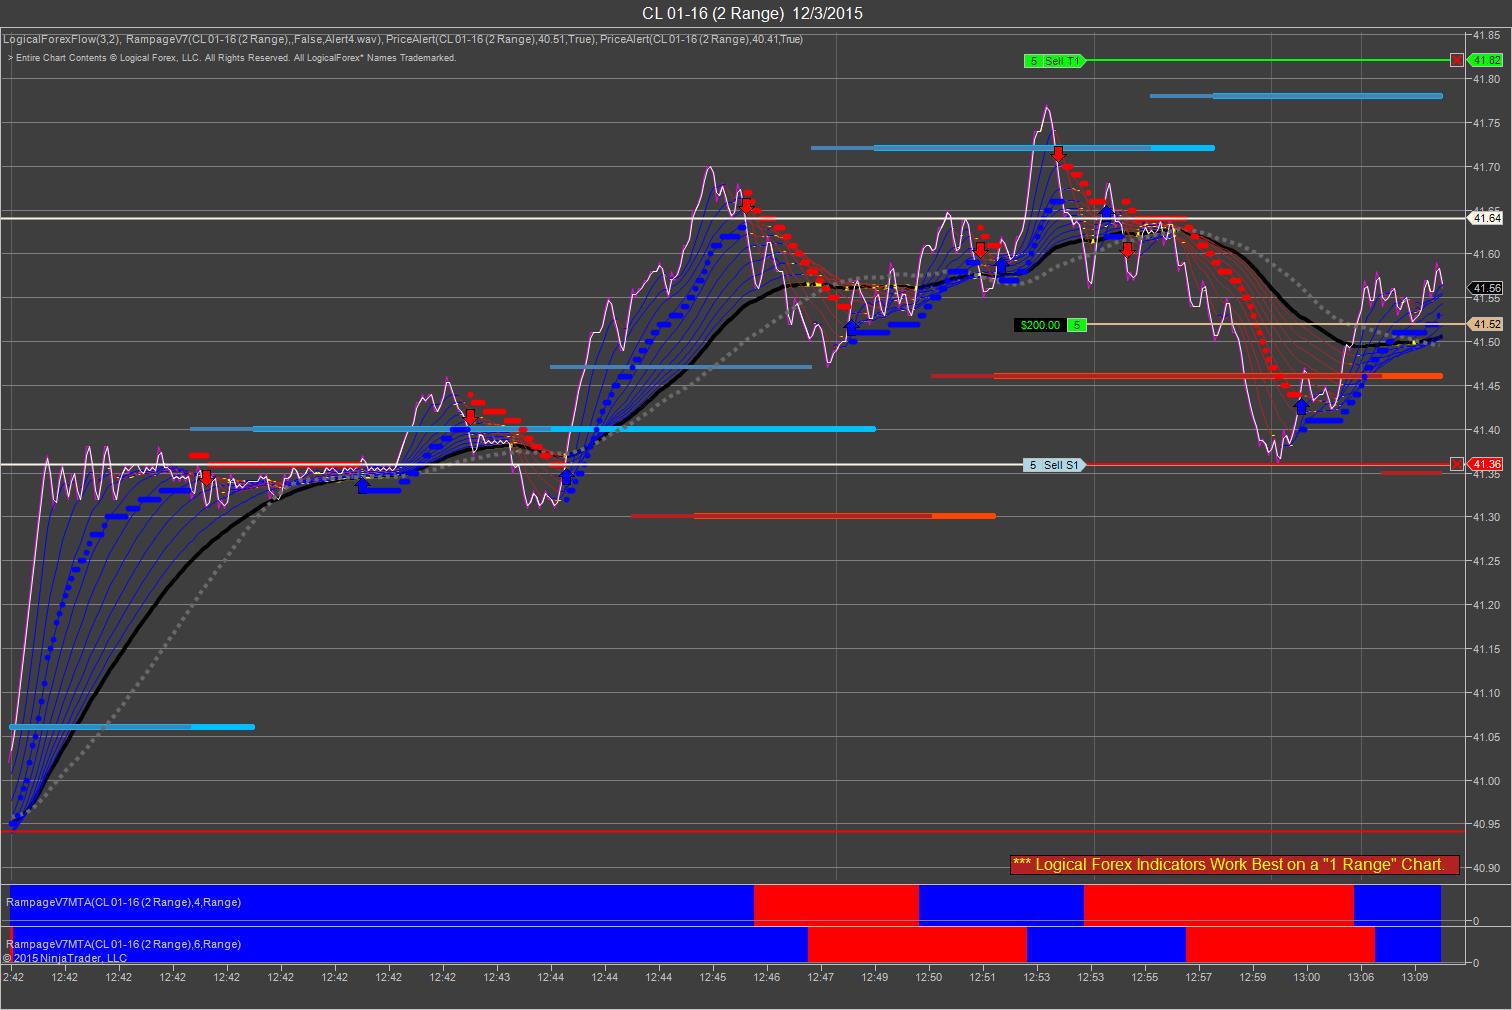Select the PriceAlert 40.51 indicator label
Screen dimensions: 1512x1010
(x=491, y=40)
